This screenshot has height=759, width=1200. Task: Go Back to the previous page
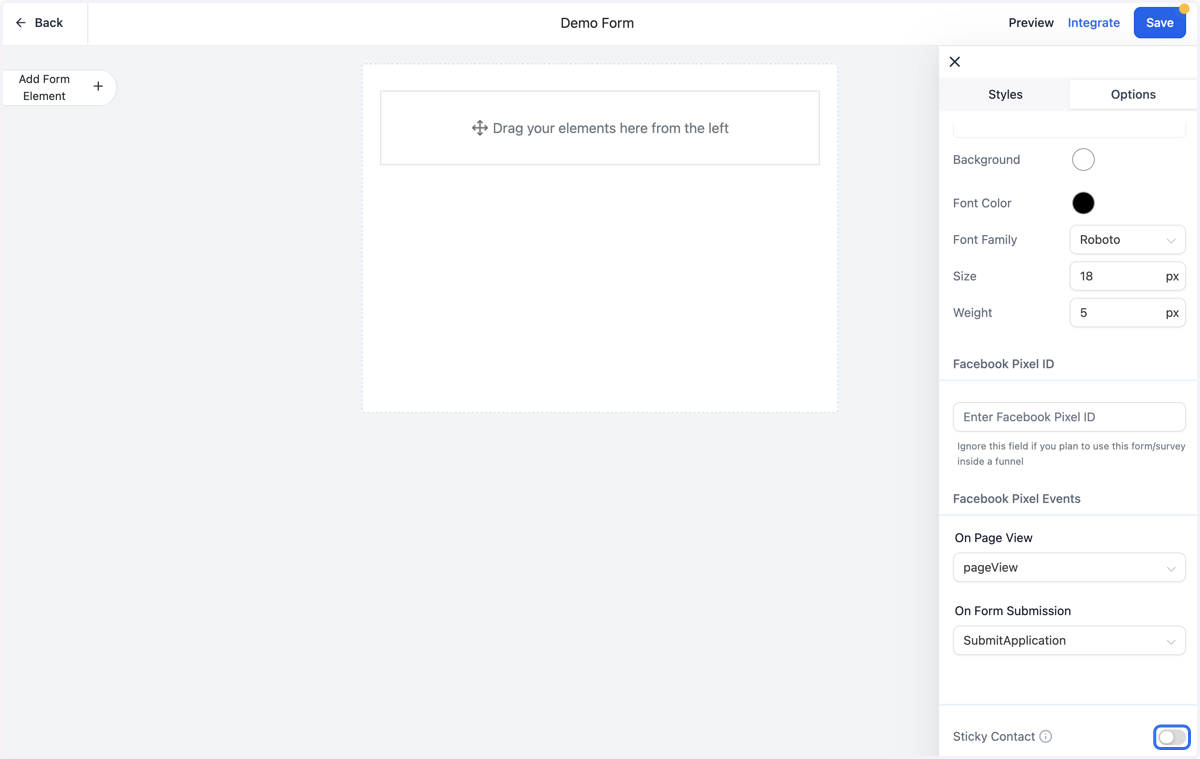tap(40, 23)
